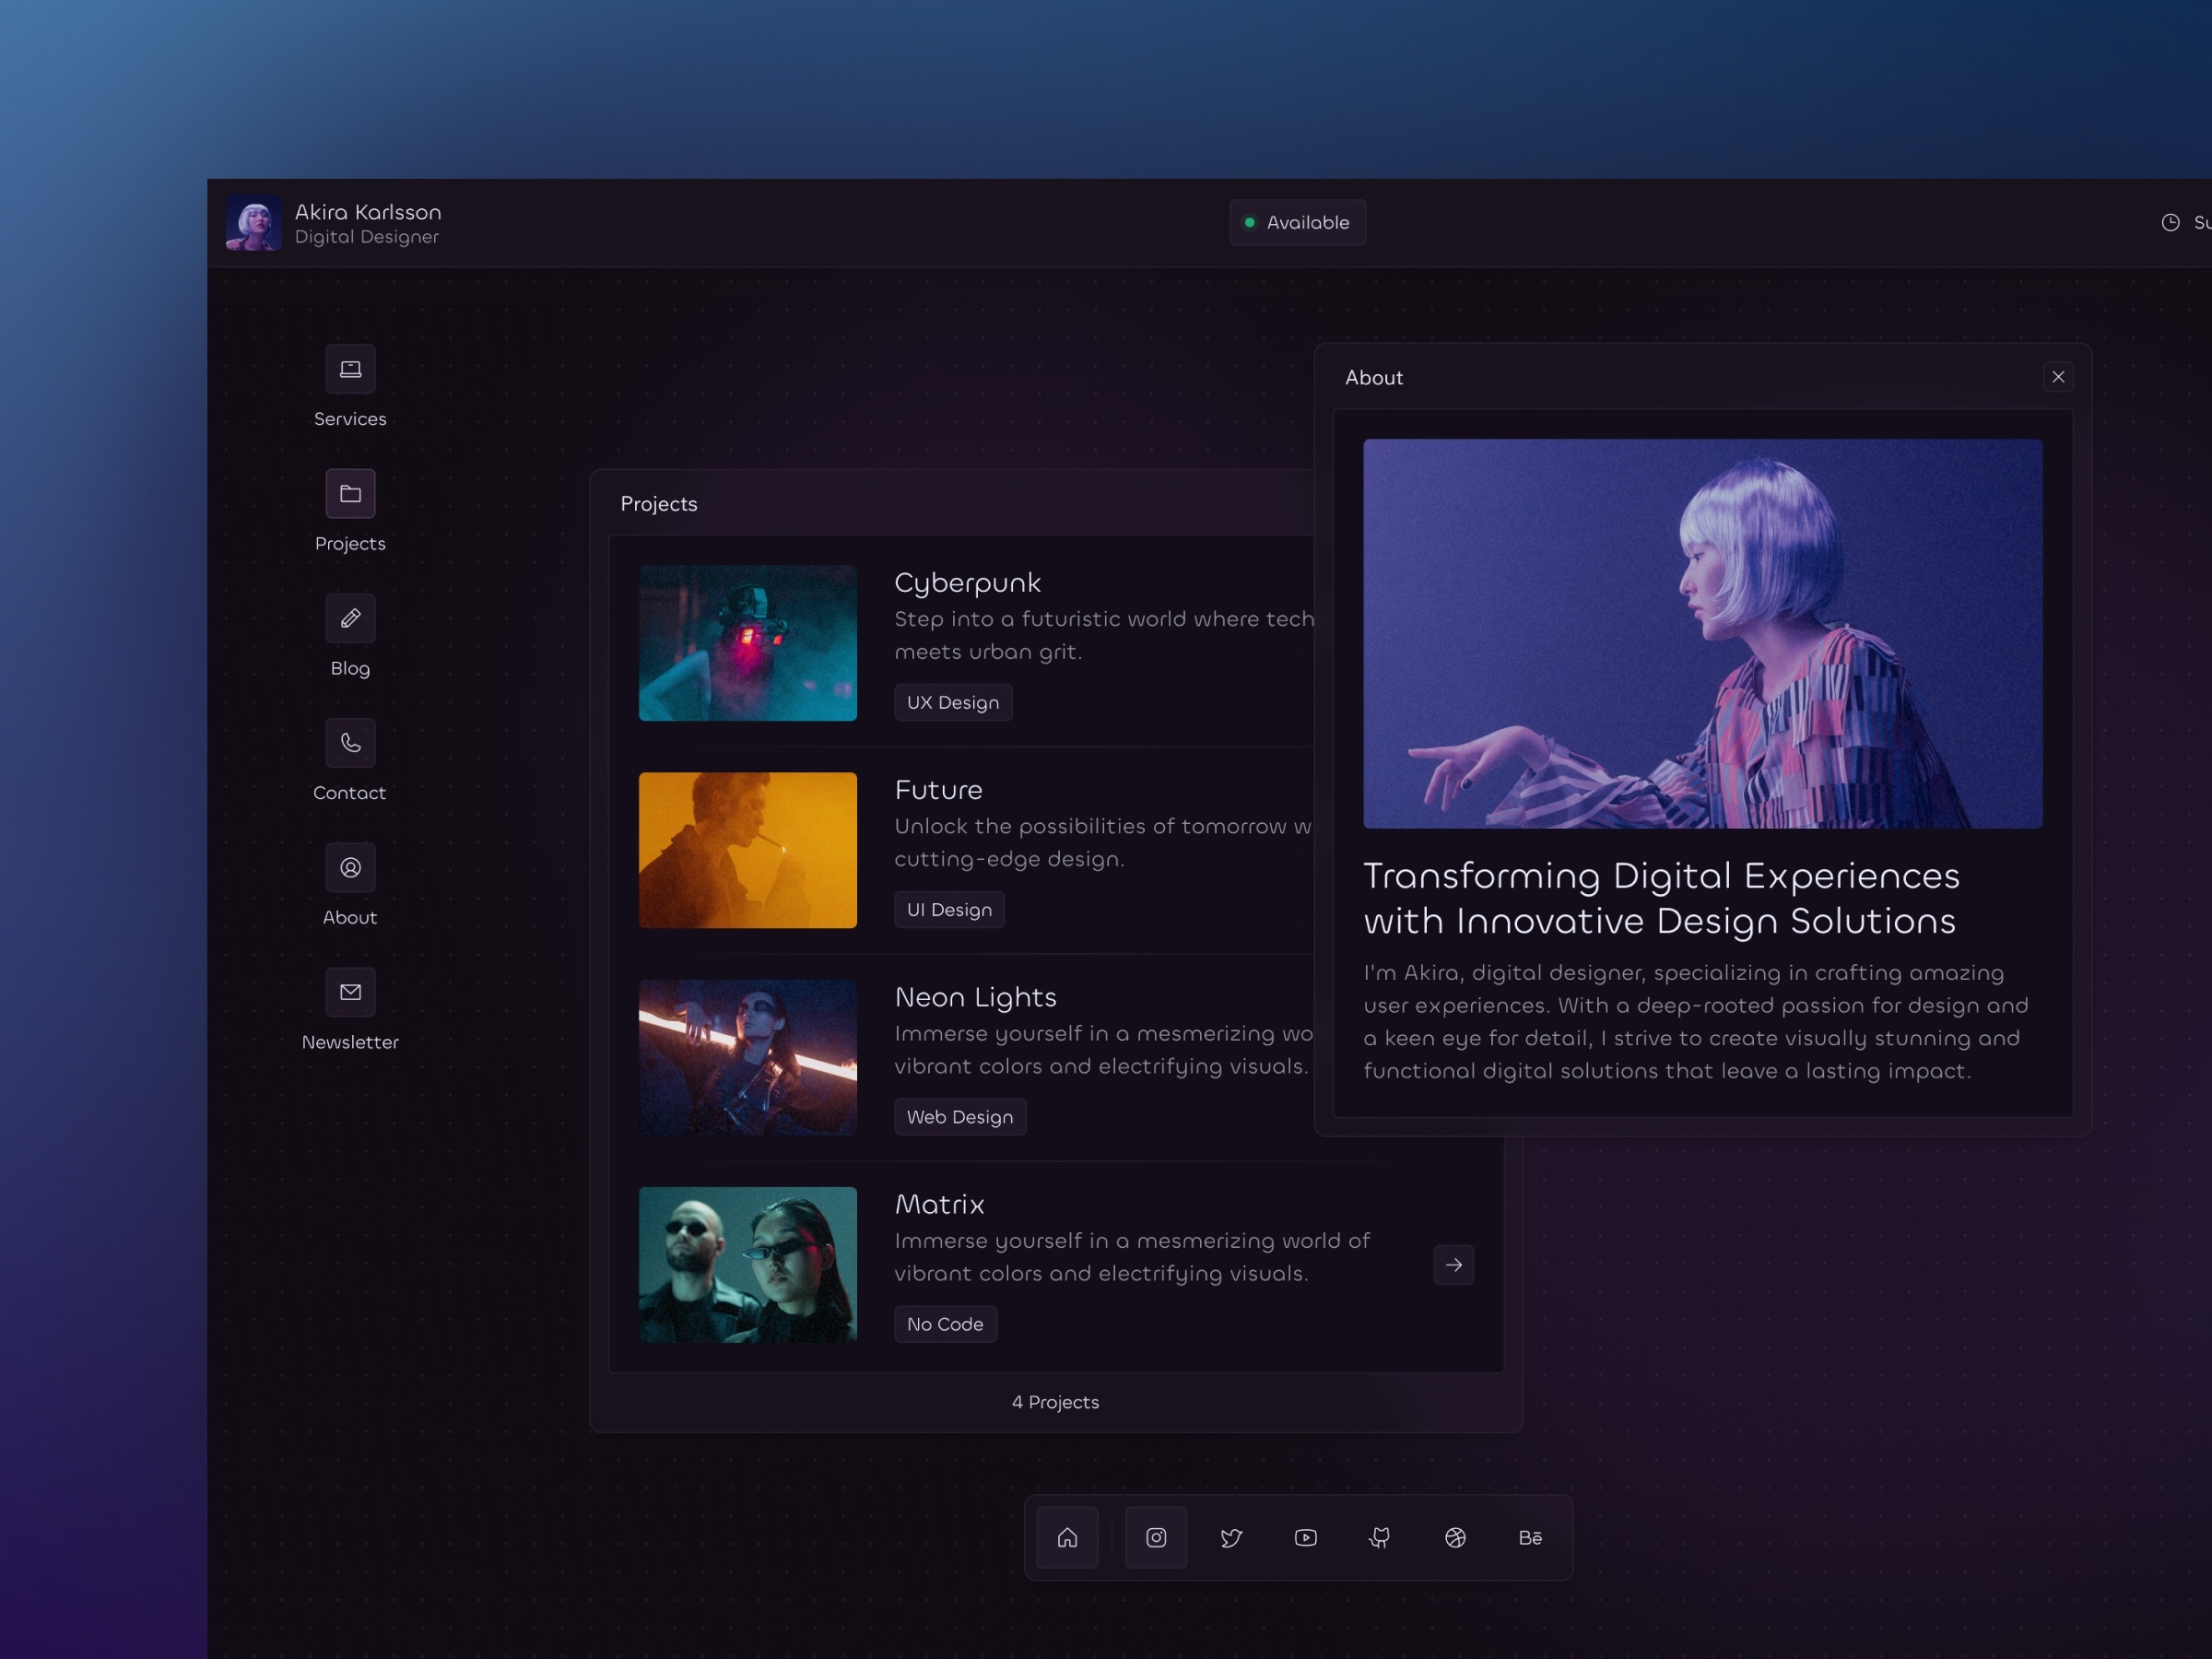Click the Future project card image
Screen dimensions: 2212x1659
click(747, 849)
